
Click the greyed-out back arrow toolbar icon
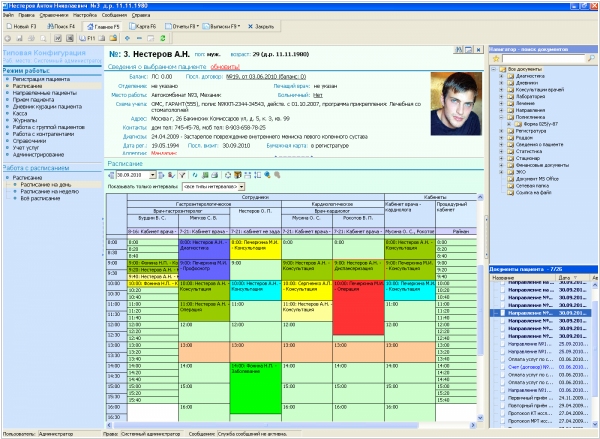tap(7, 38)
